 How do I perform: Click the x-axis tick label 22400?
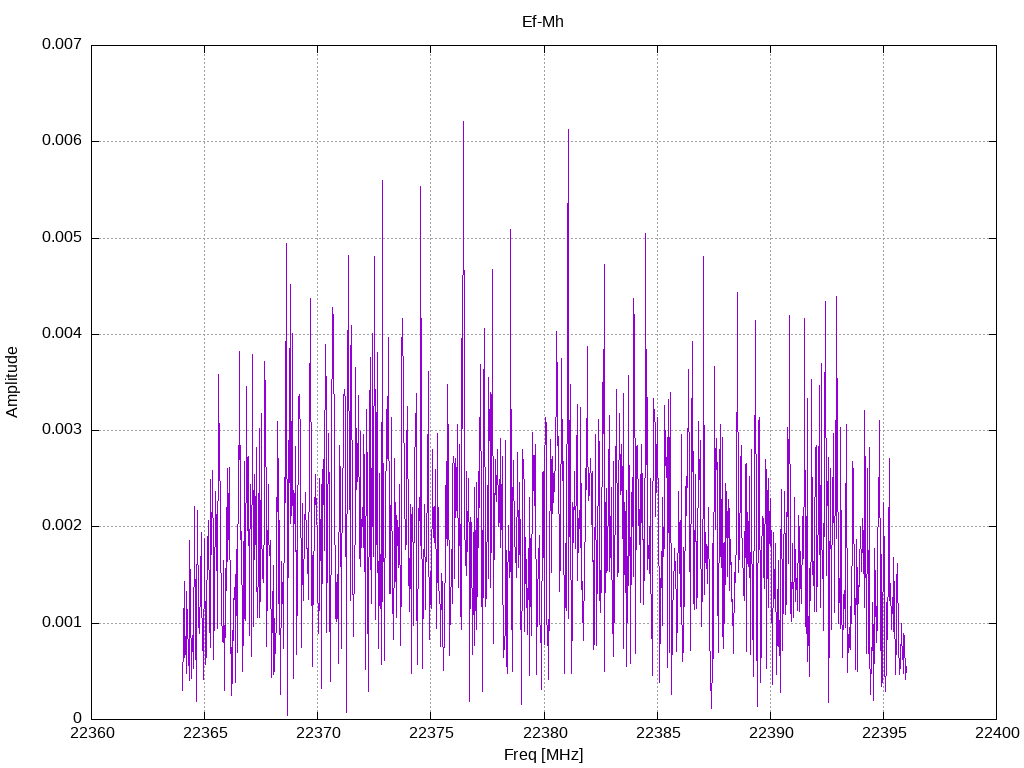(x=997, y=733)
